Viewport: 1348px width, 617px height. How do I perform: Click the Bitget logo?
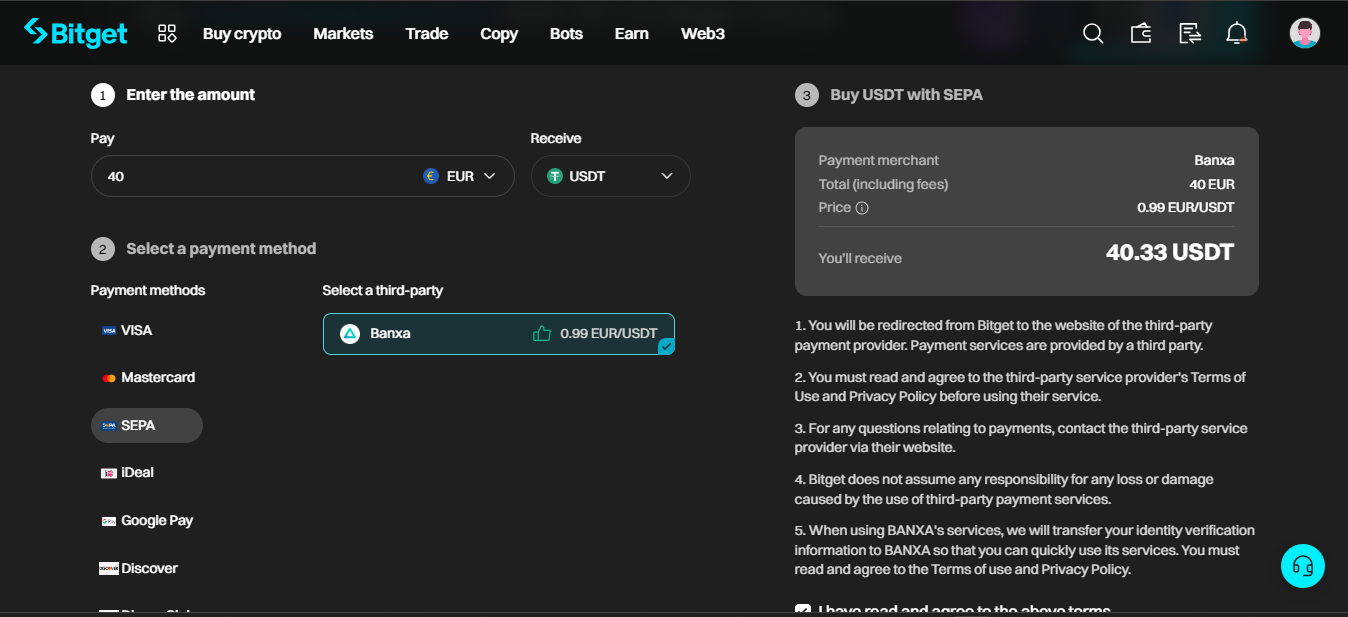point(76,33)
